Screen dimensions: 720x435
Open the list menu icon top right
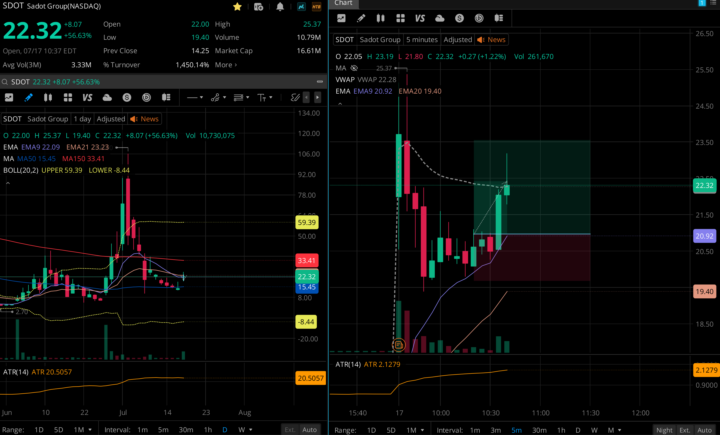[713, 3]
